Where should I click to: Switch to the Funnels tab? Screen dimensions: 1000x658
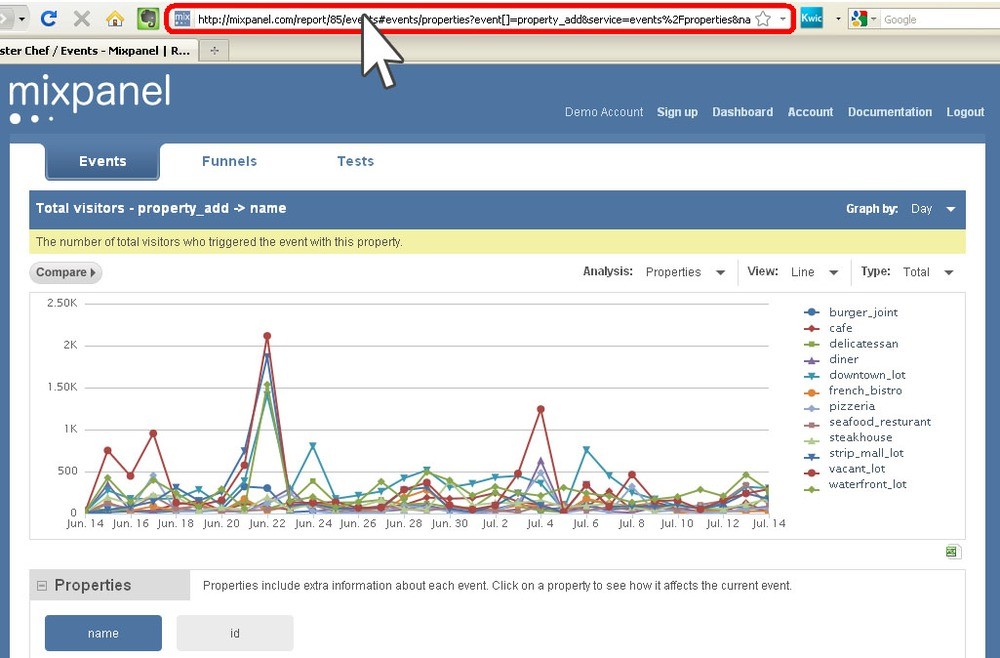(229, 161)
